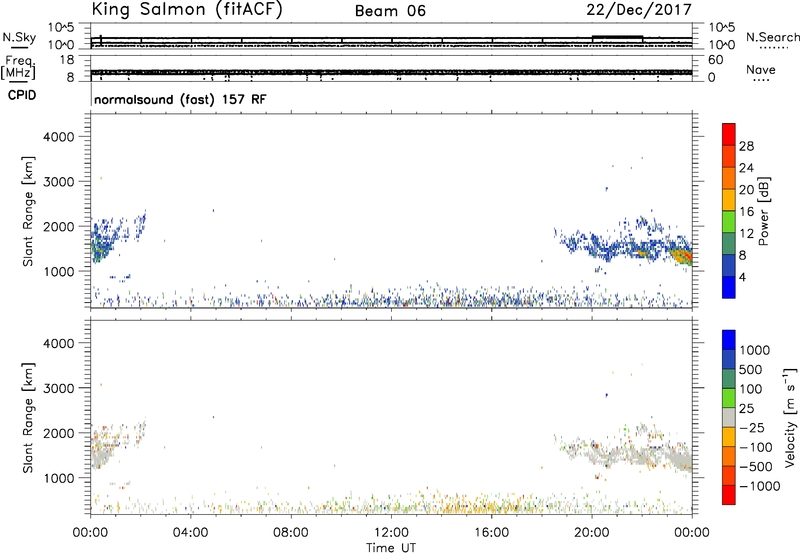
Task: Click the orange high-power echo patch in power panel
Action: pos(681,255)
